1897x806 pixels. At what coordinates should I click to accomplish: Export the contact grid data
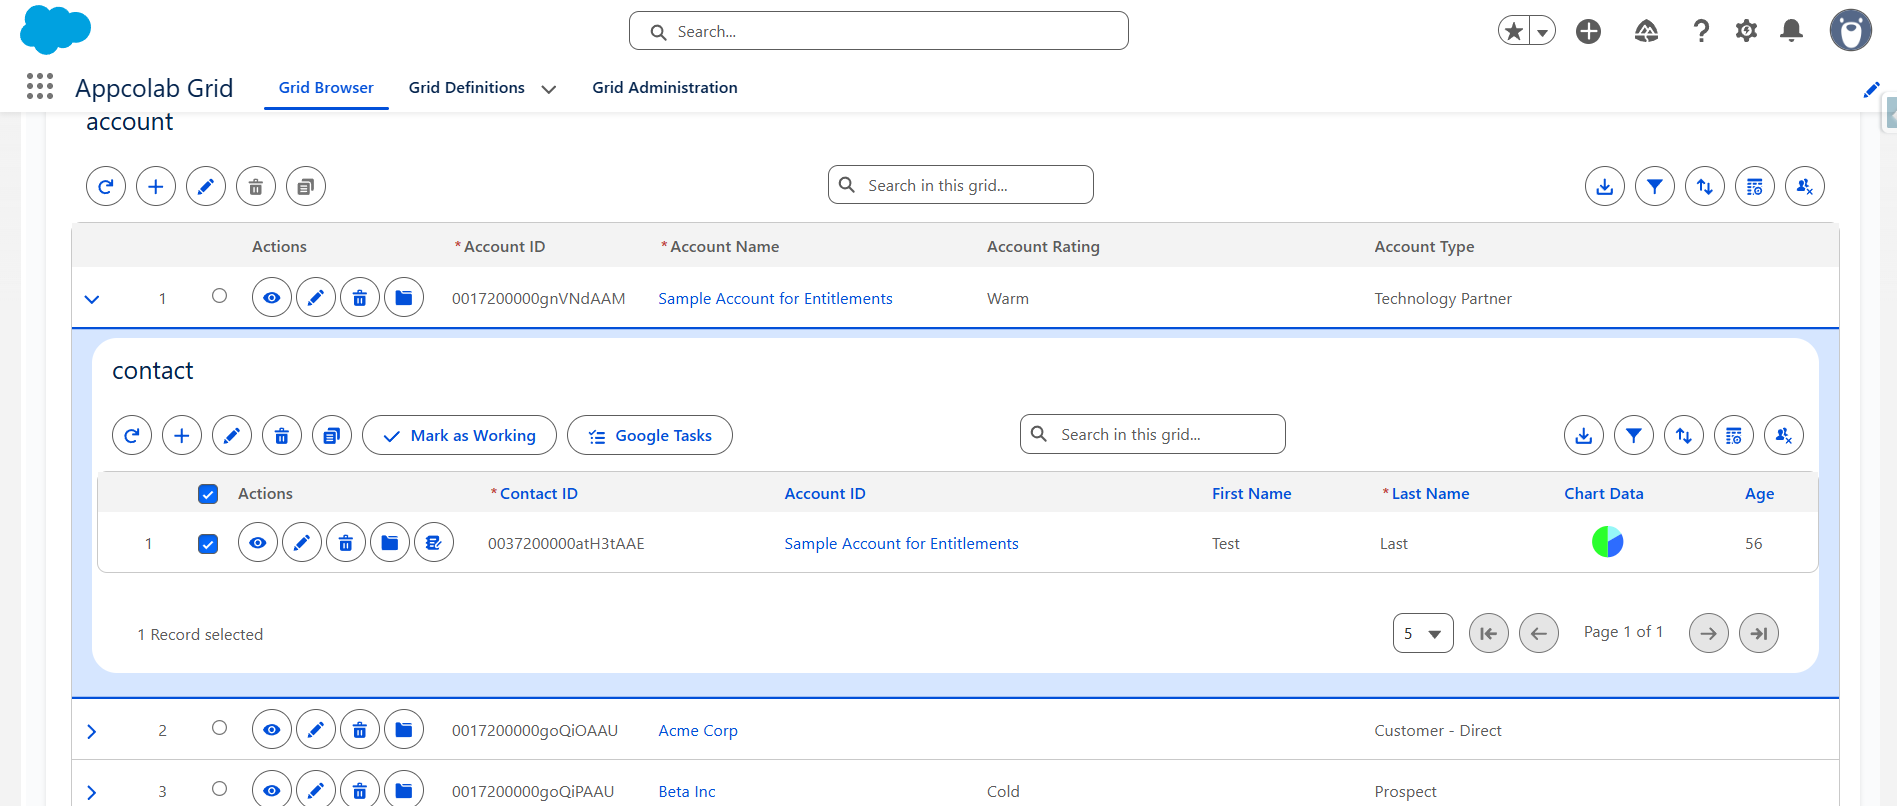pos(1584,435)
